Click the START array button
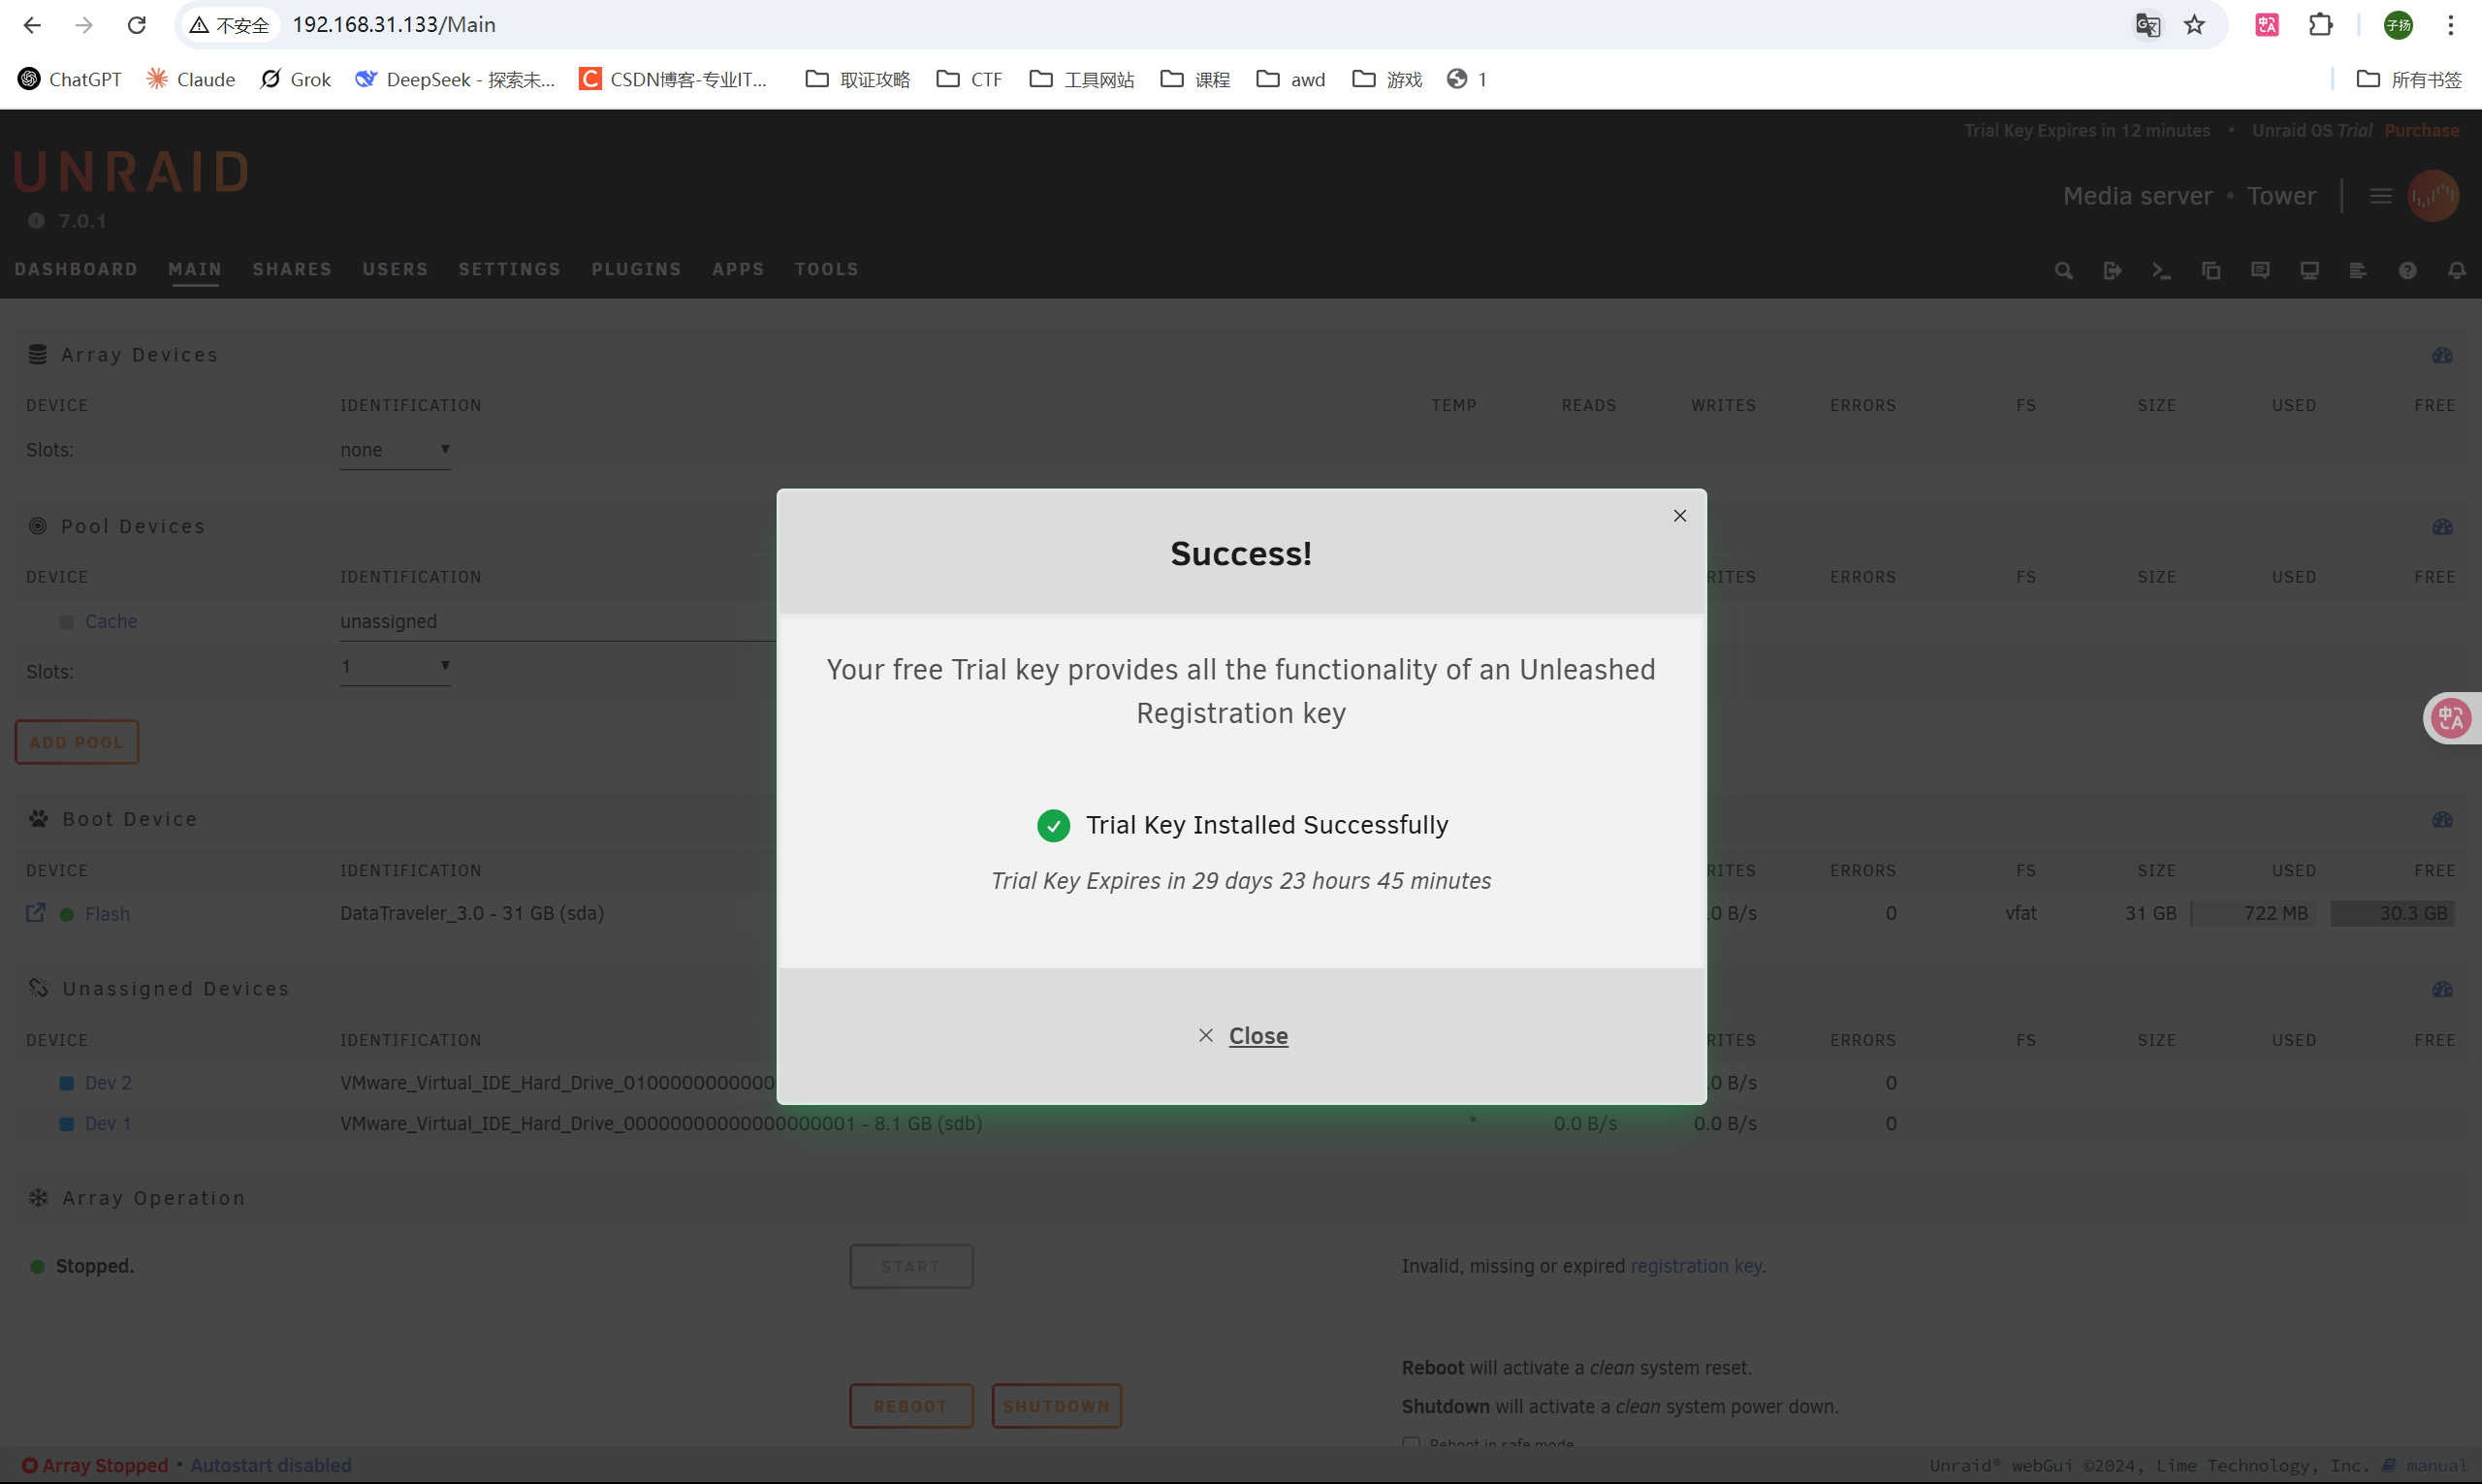This screenshot has width=2482, height=1484. (x=911, y=1267)
